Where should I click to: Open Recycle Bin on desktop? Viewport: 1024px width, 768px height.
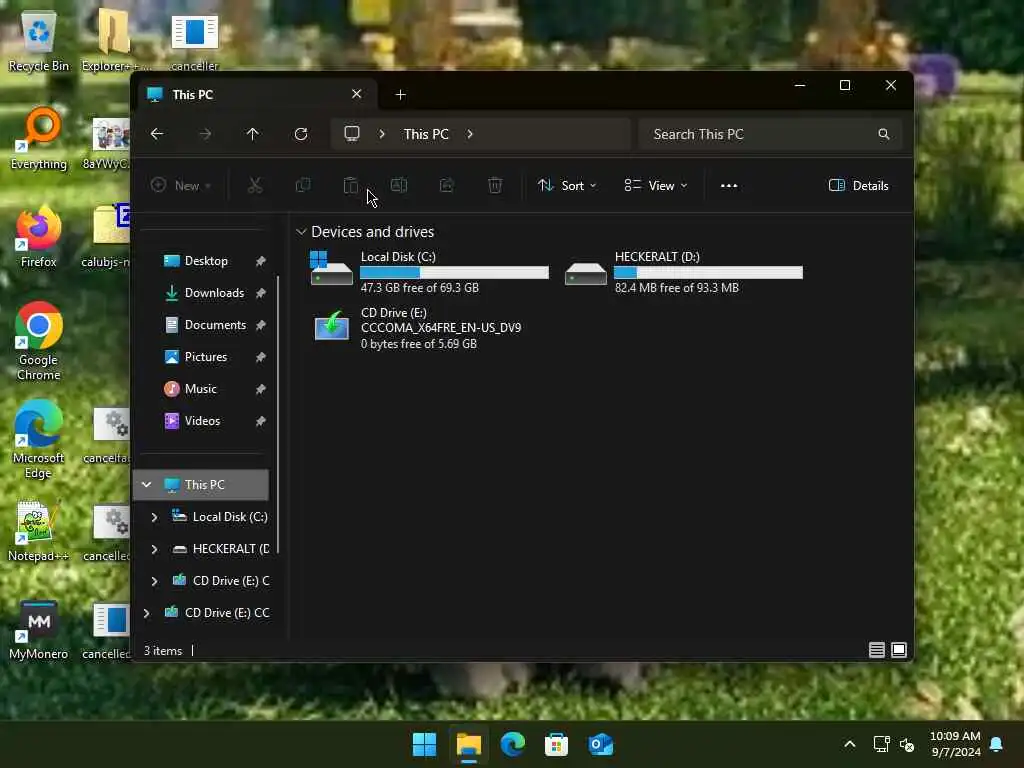[39, 40]
